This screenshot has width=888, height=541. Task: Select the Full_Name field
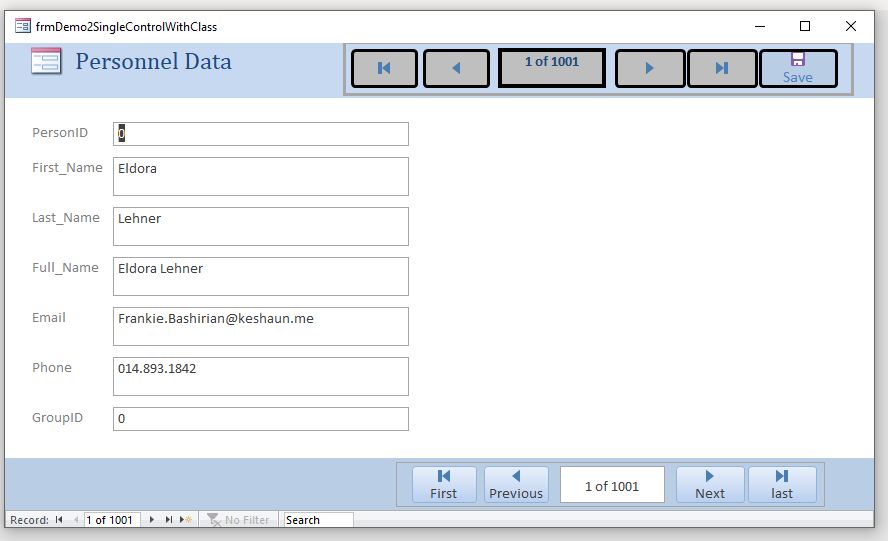pos(261,276)
